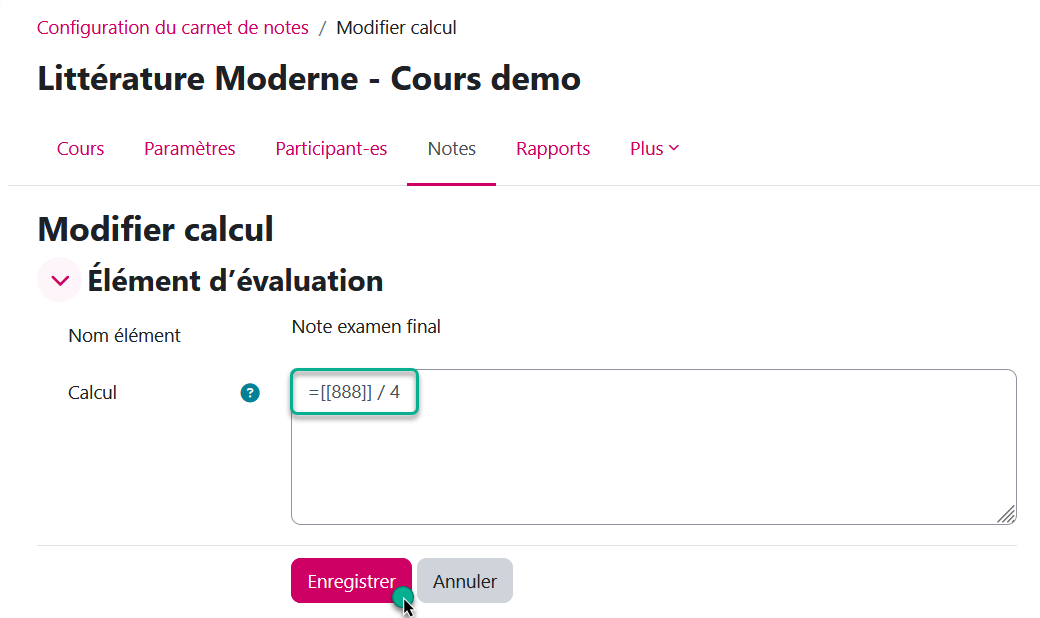Click the Modifier calcul page heading
Image resolution: width=1040 pixels, height=618 pixels.
click(155, 229)
